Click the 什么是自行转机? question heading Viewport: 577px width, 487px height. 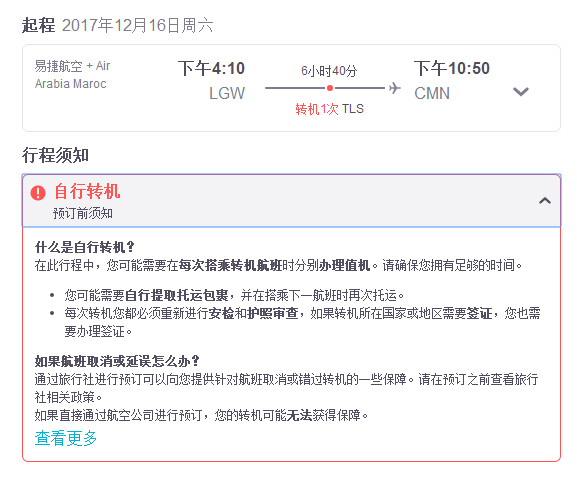tap(85, 247)
